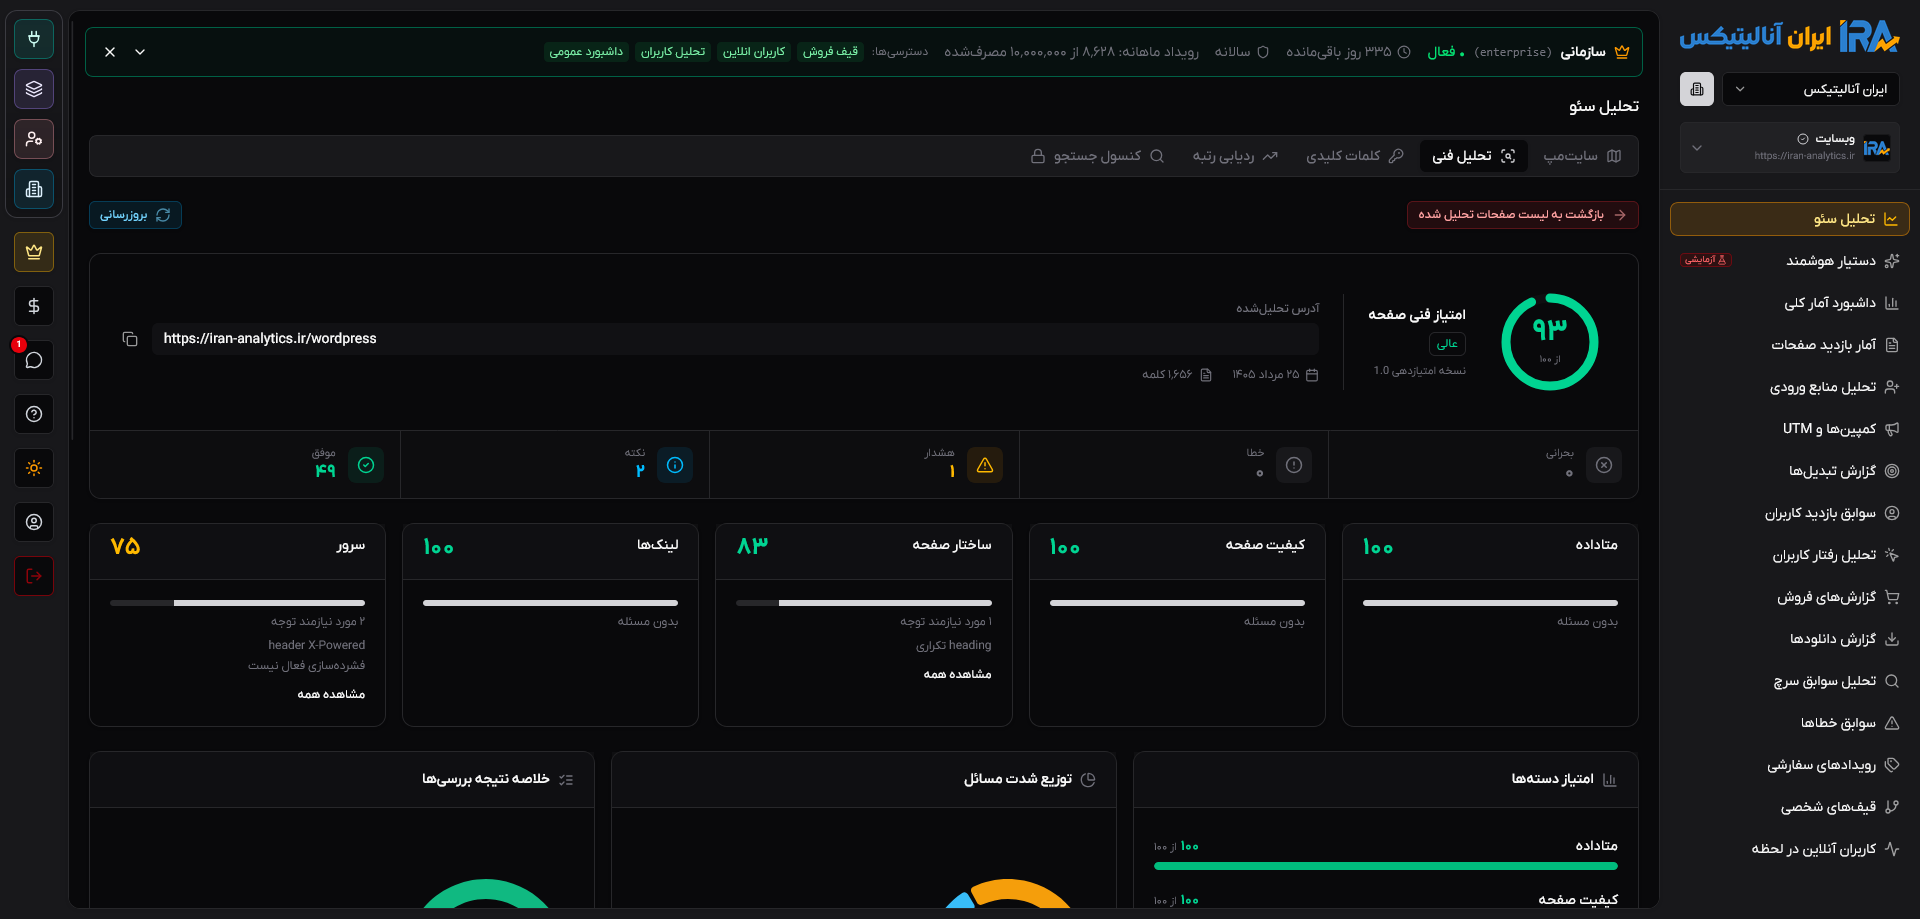The height and width of the screenshot is (919, 1920).
Task: Open the layers stack icon in left rail
Action: (x=34, y=89)
